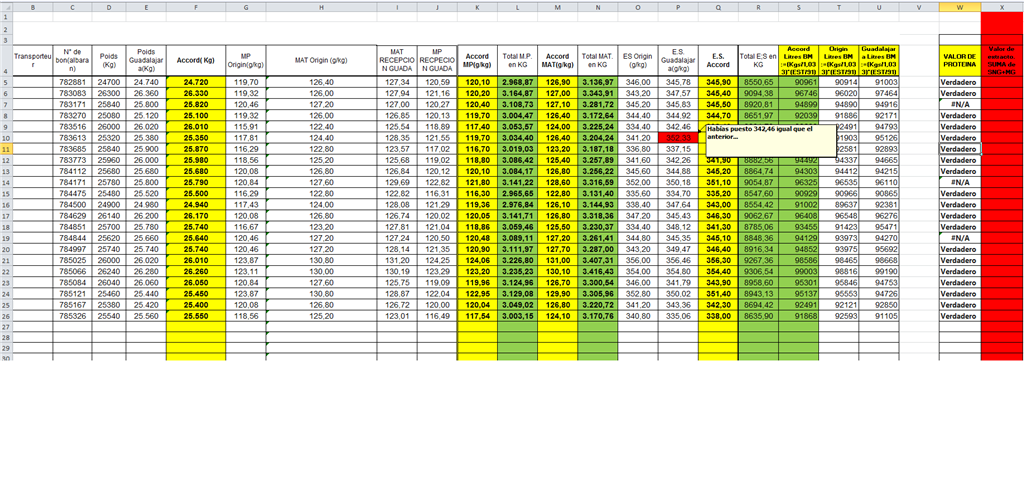The height and width of the screenshot is (490, 1024).
Task: Select the Poids cell 24700
Action: (x=108, y=82)
